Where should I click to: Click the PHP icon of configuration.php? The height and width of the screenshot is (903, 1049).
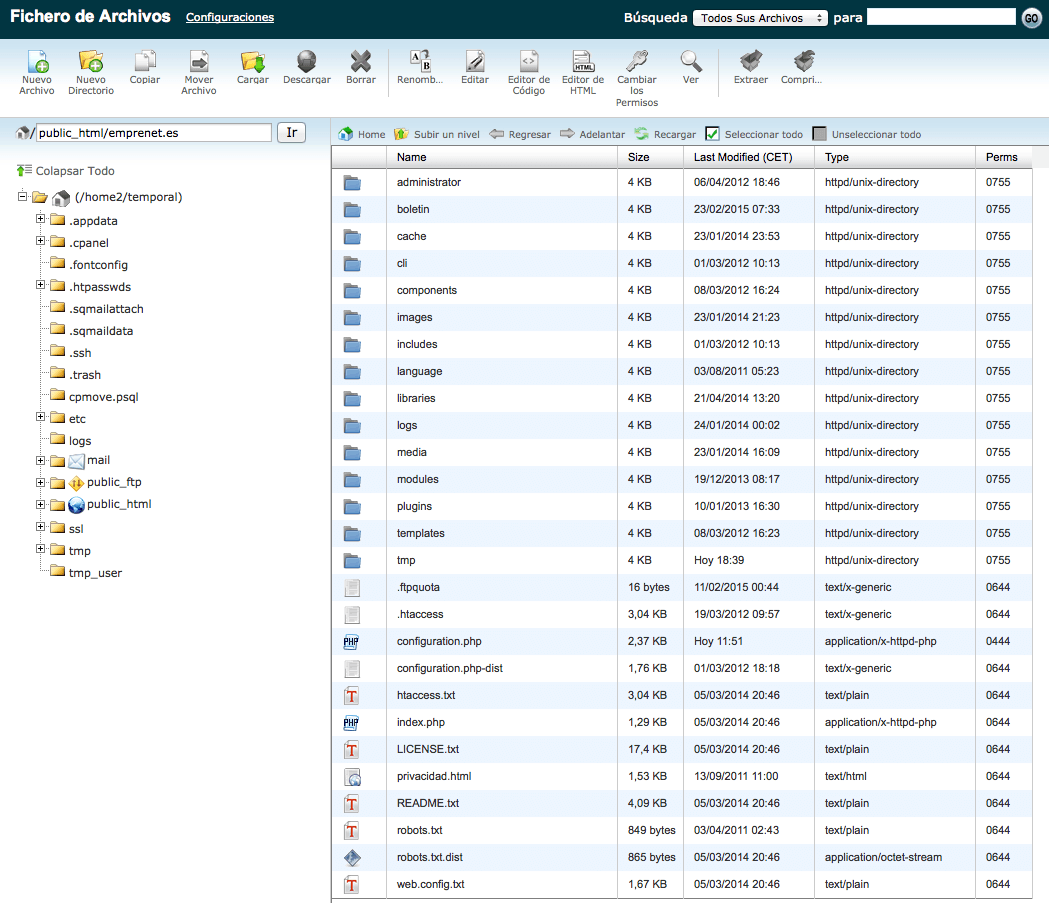(351, 642)
